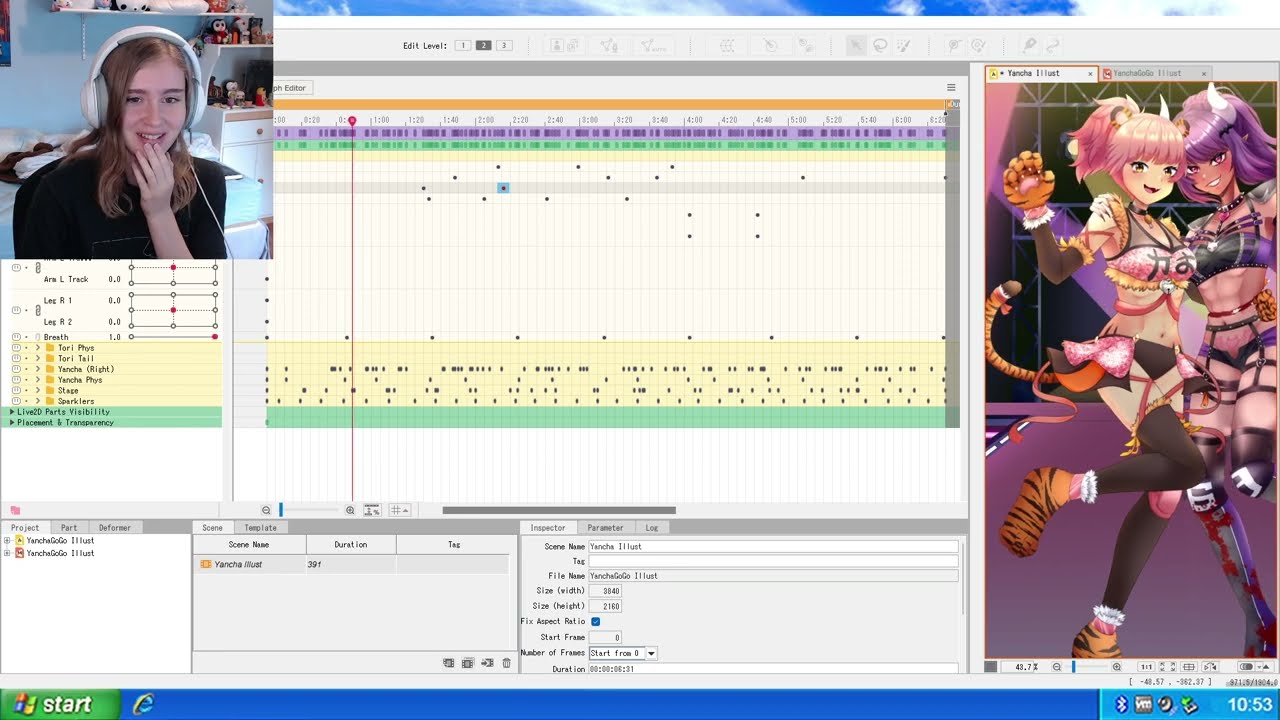The image size is (1280, 720).
Task: Select the brush selection tool
Action: tap(904, 46)
